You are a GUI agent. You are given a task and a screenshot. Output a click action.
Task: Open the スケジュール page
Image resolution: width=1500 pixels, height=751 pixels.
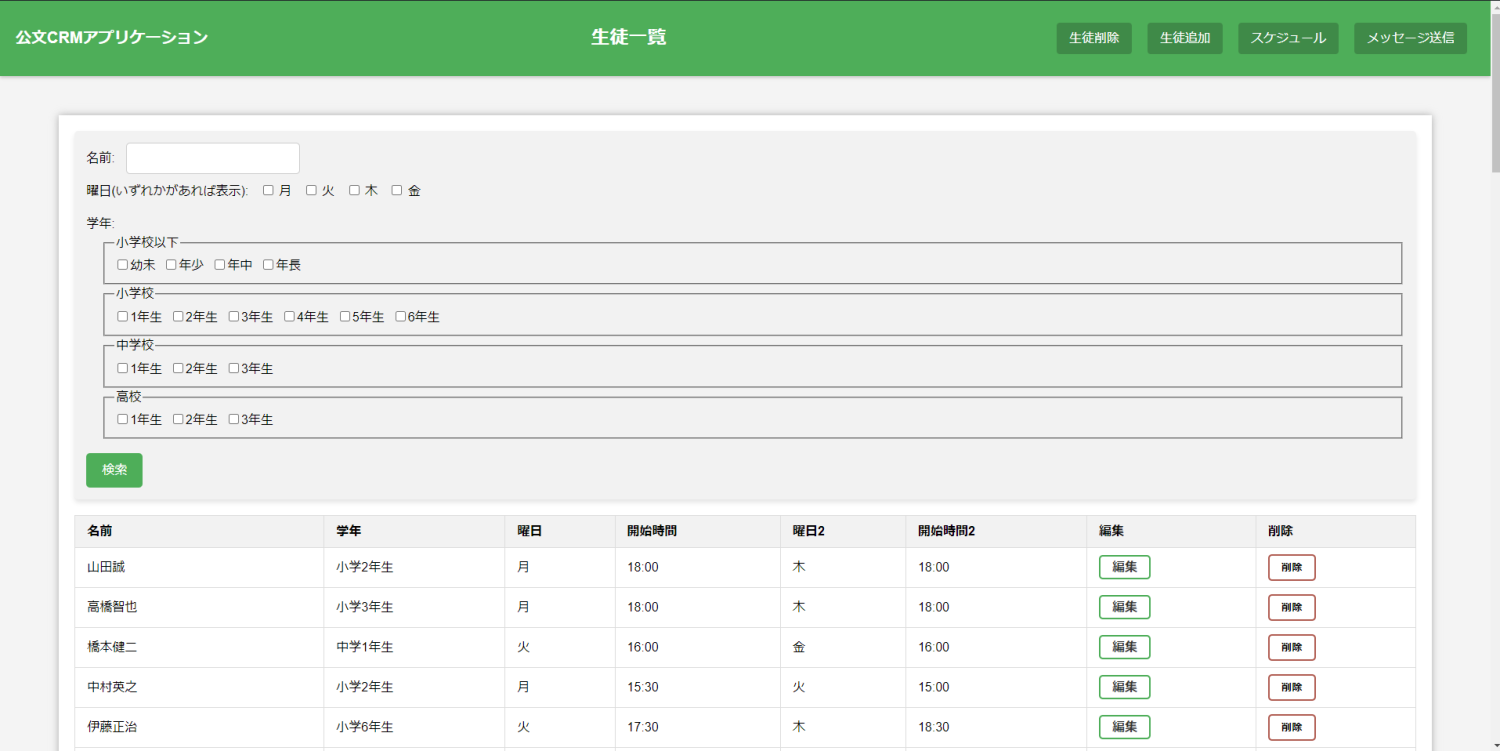[1287, 38]
